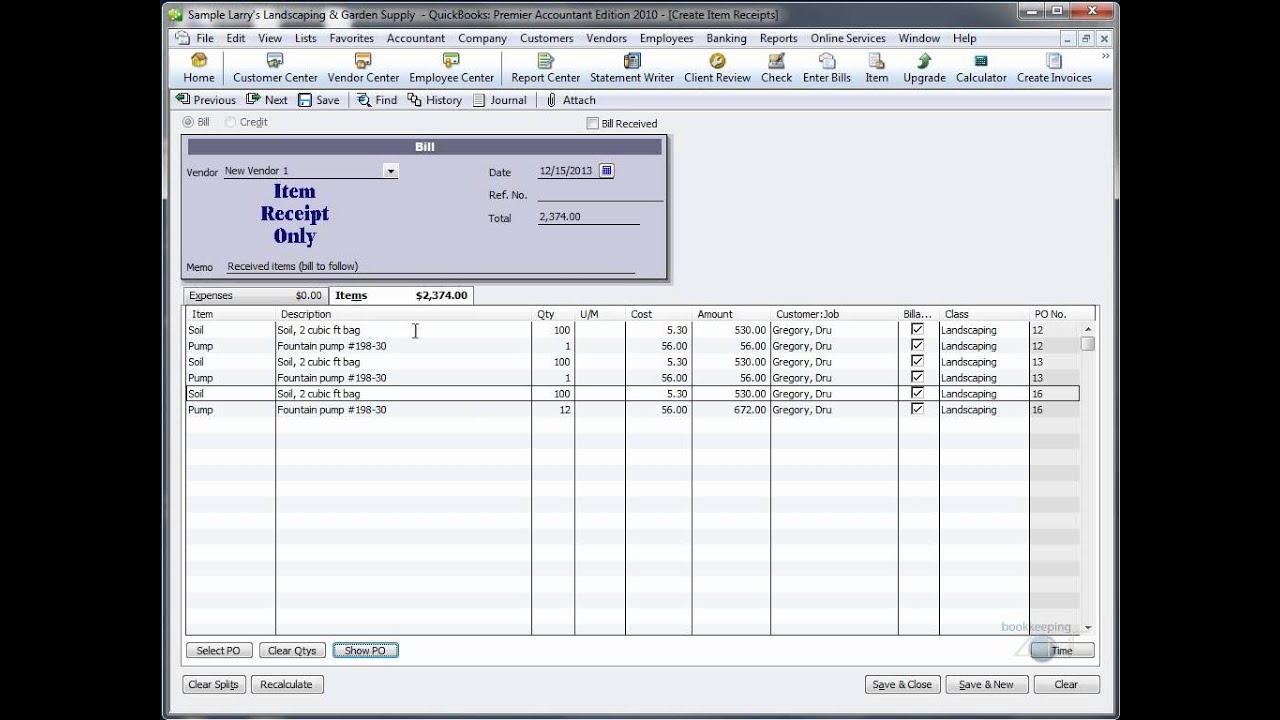The height and width of the screenshot is (720, 1280).
Task: Open transaction History
Action: tap(435, 100)
